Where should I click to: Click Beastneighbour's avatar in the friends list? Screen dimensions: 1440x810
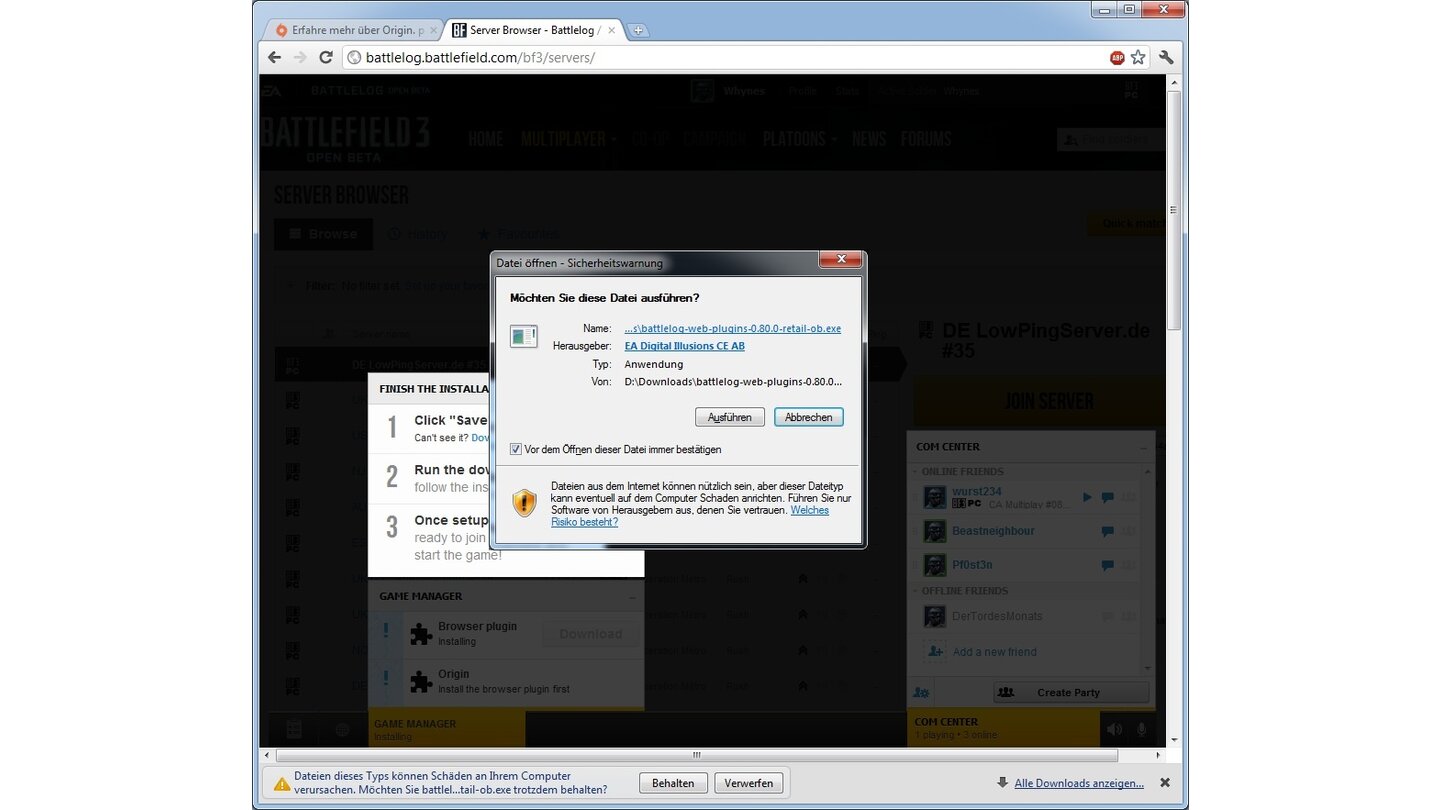pyautogui.click(x=934, y=531)
